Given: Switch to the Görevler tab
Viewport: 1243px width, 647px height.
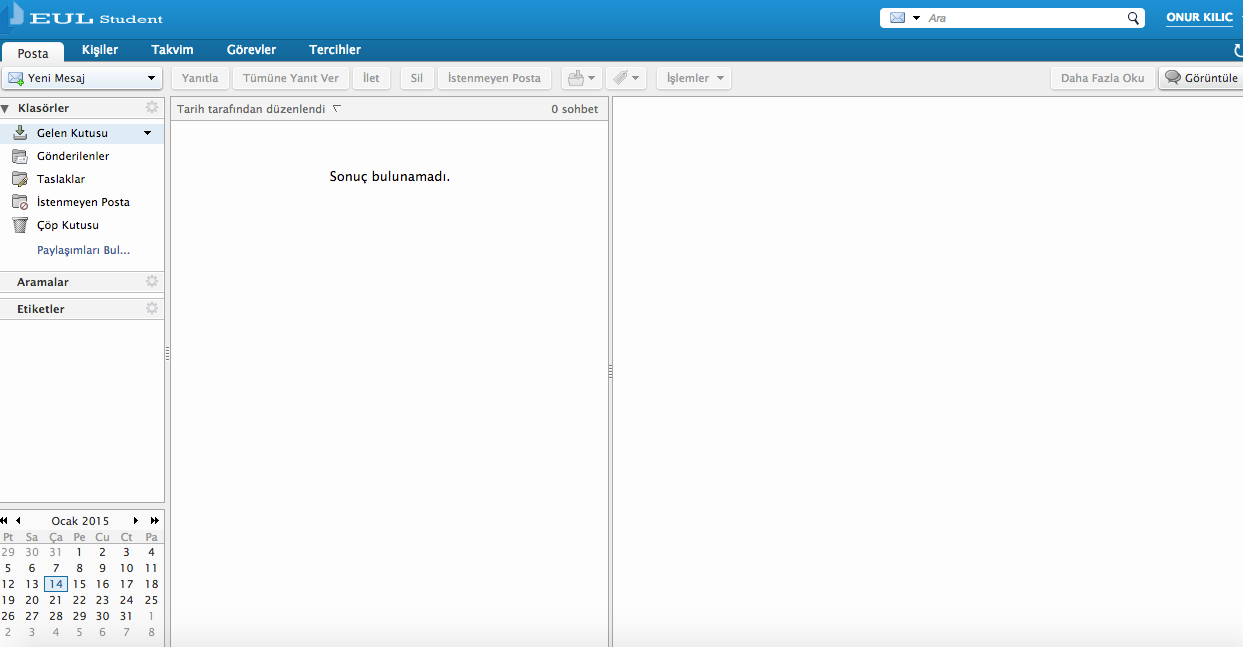Looking at the screenshot, I should [251, 50].
